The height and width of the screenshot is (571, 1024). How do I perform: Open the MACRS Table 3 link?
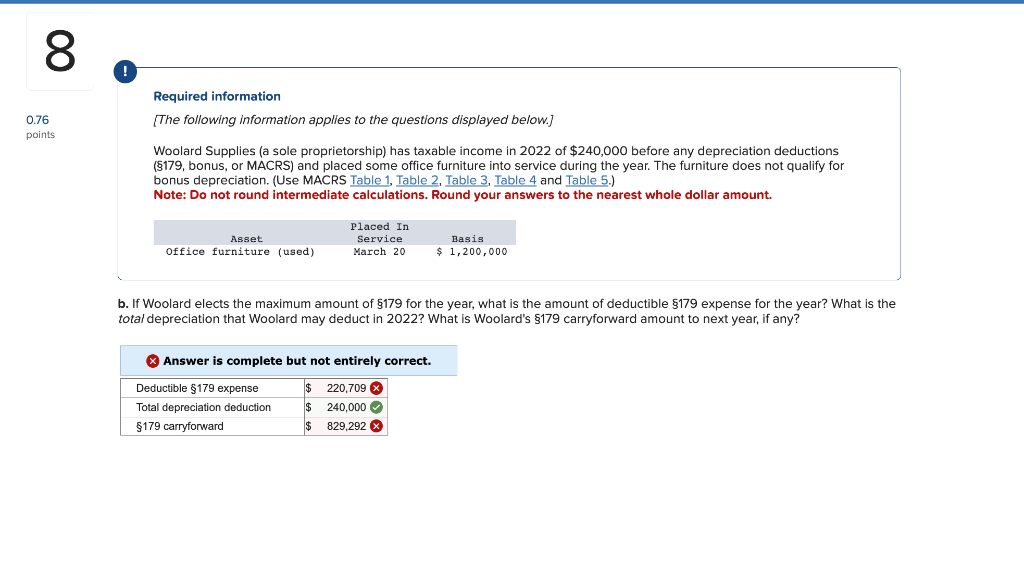coord(466,180)
